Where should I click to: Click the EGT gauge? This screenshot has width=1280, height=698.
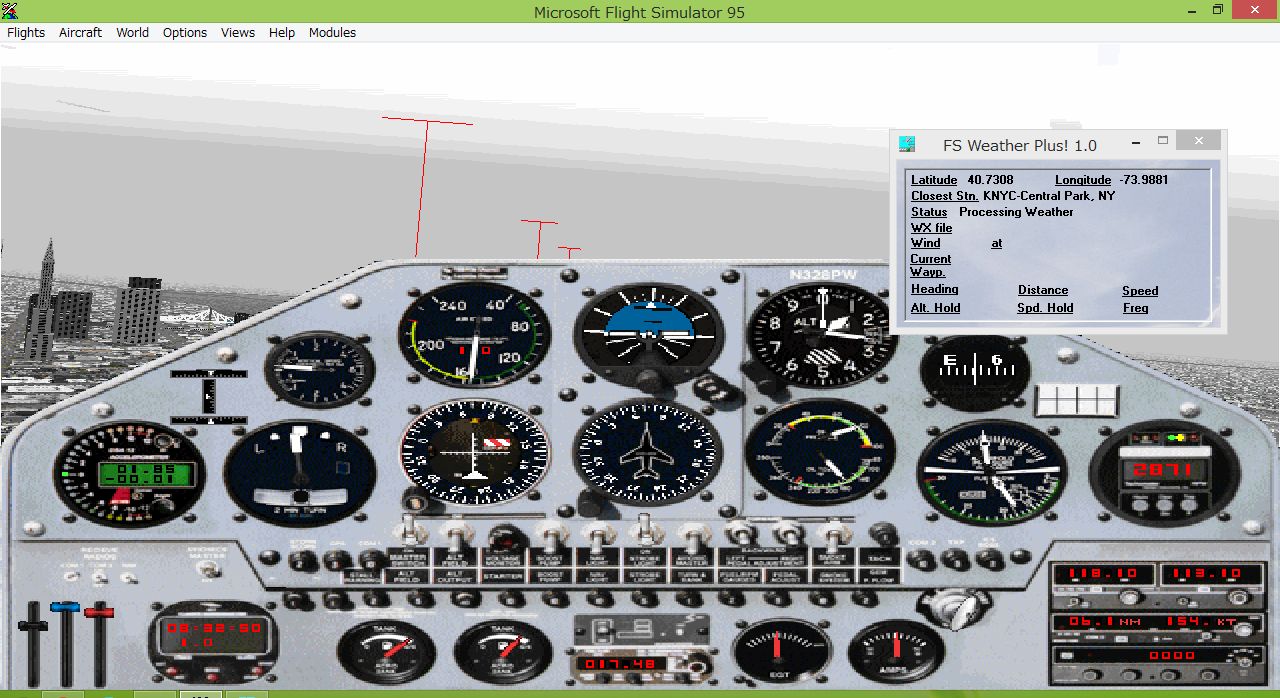pos(781,652)
